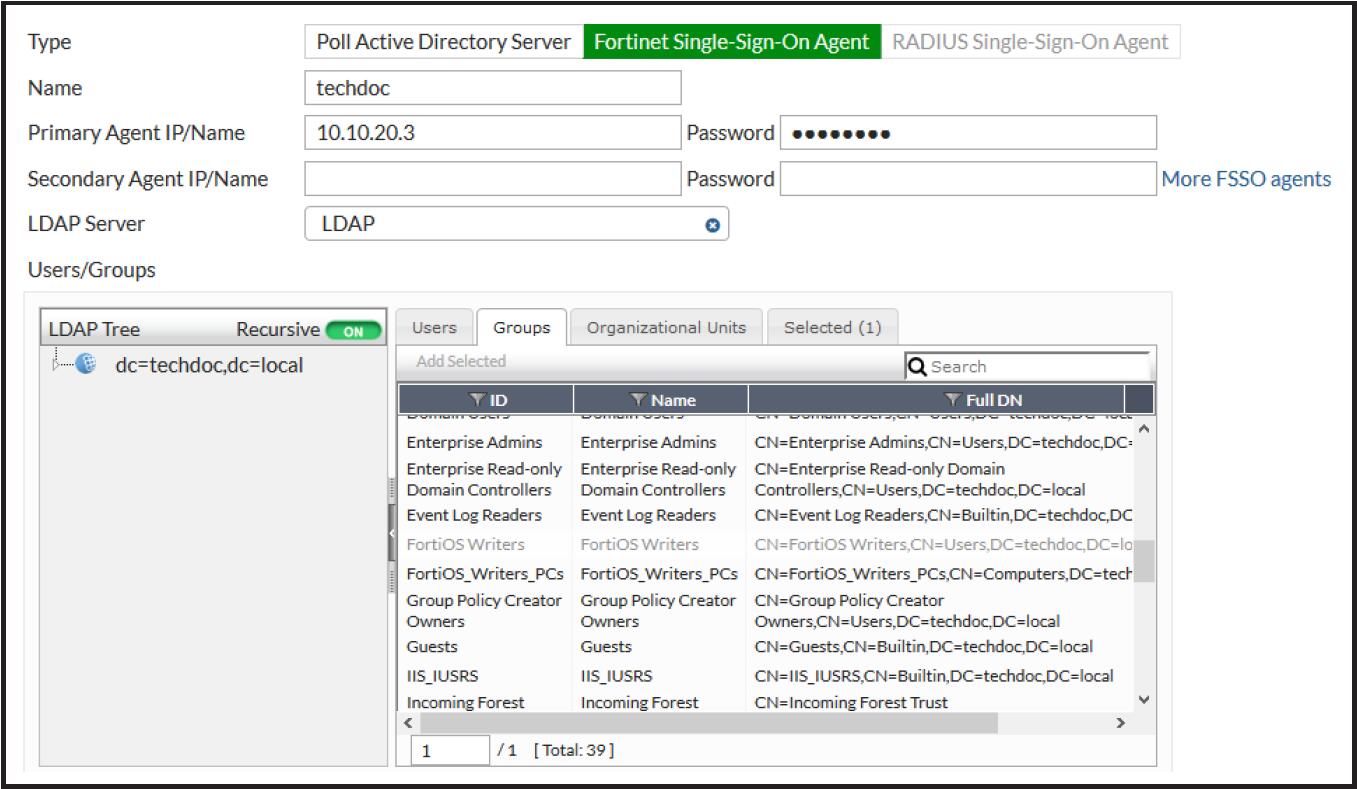
Task: Click the search magnifier icon
Action: pyautogui.click(x=917, y=366)
